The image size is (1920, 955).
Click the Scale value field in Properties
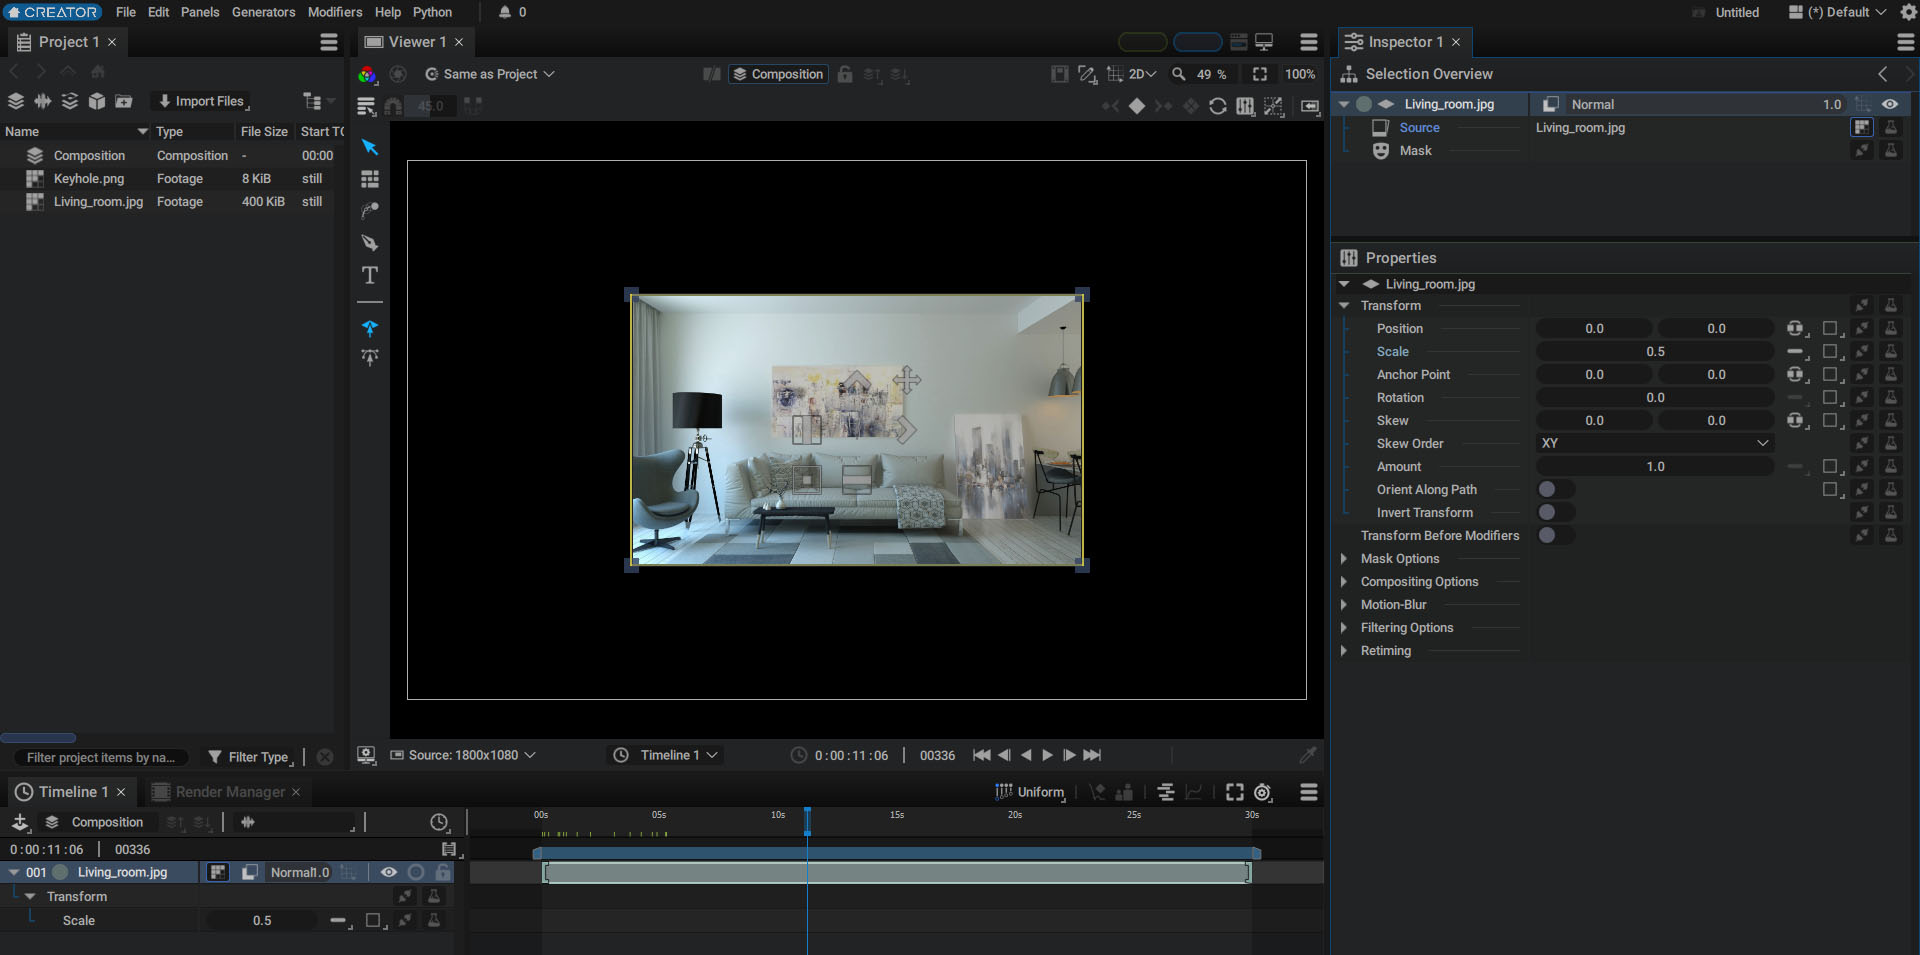1655,351
